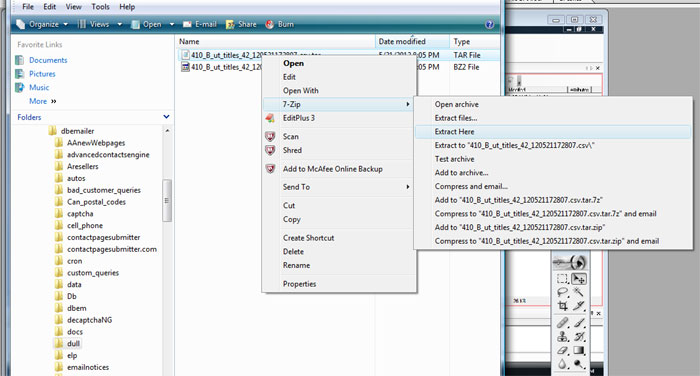Open the Pictures favorite link
This screenshot has width=700, height=376.
point(35,74)
